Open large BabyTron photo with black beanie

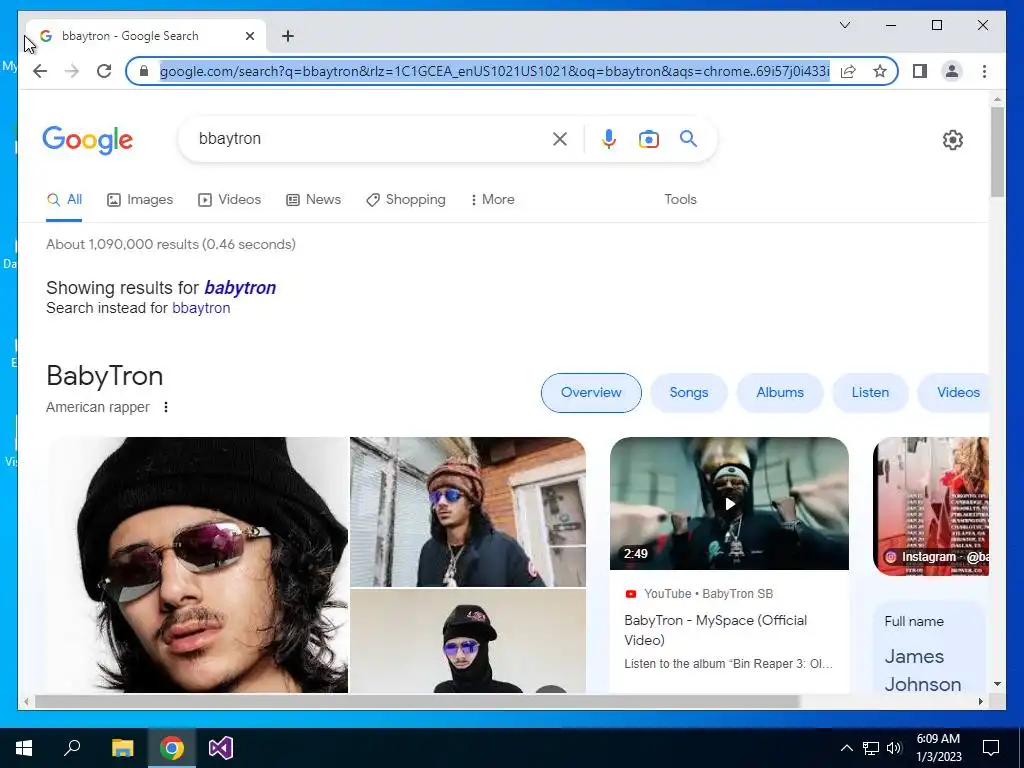click(x=197, y=565)
